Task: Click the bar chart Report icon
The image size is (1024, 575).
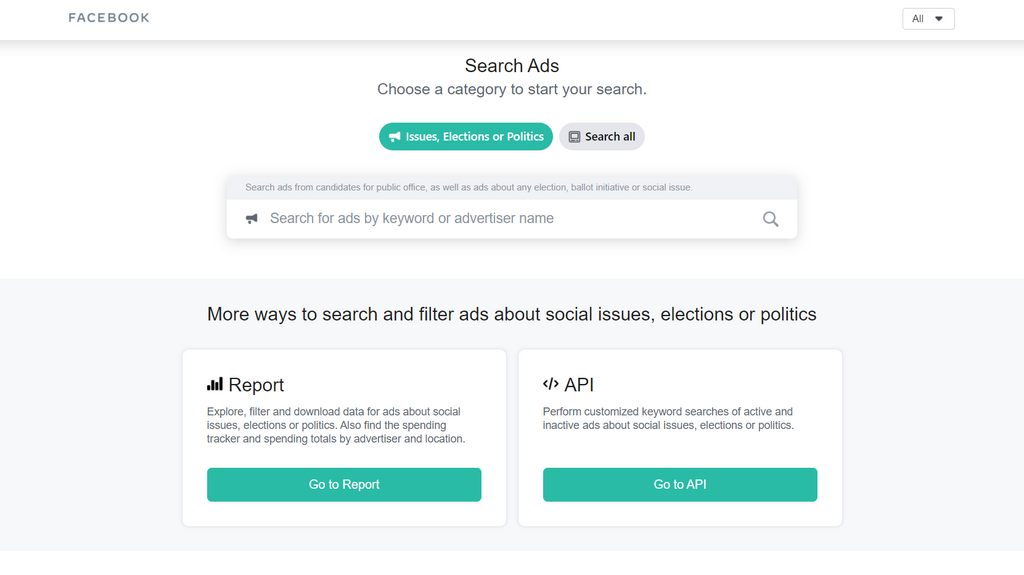Action: pyautogui.click(x=215, y=384)
